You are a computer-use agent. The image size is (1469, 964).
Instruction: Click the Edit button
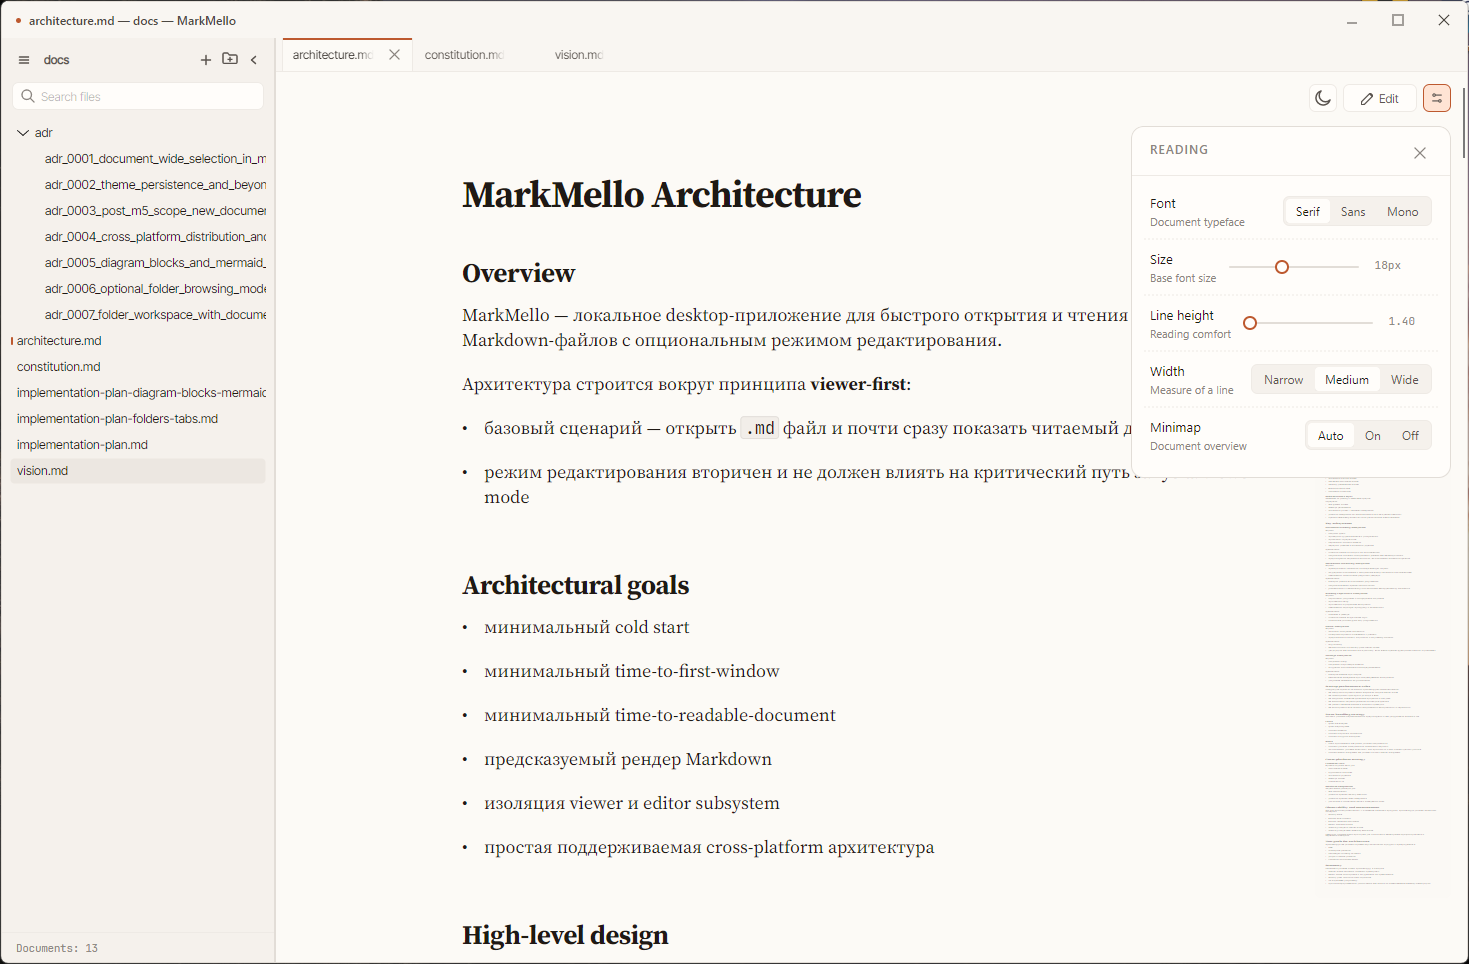pos(1380,98)
